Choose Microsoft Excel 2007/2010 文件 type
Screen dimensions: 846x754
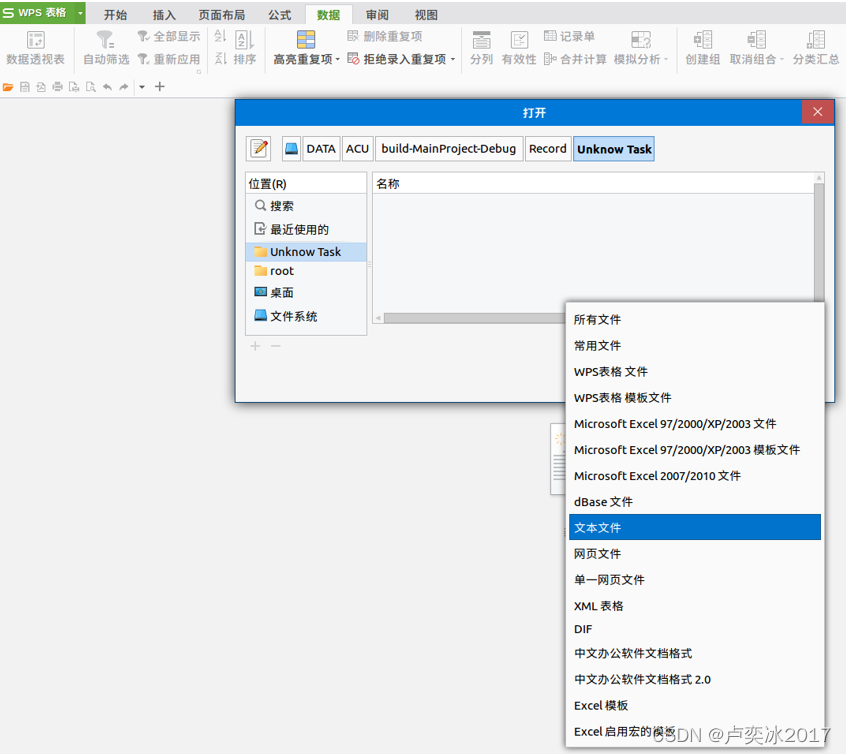click(x=695, y=476)
